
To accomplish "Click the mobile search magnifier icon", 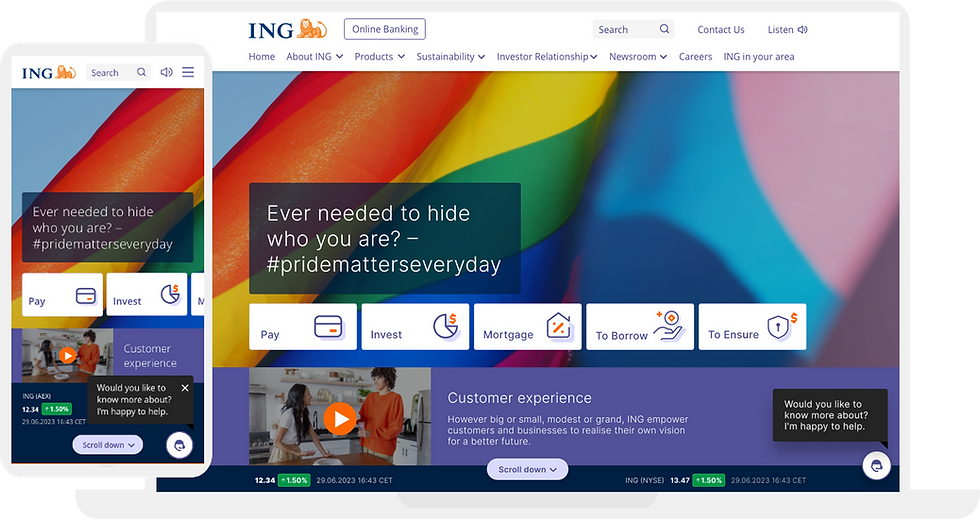I will [142, 72].
